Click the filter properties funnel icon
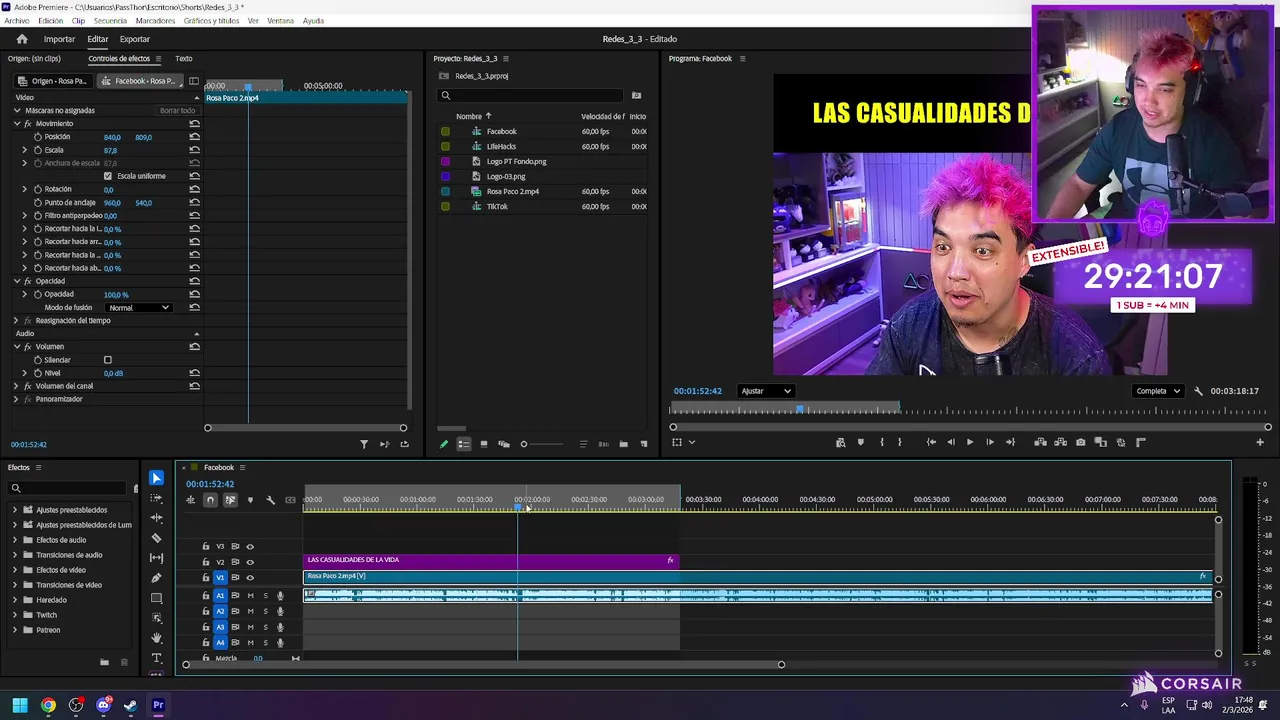 (x=364, y=444)
